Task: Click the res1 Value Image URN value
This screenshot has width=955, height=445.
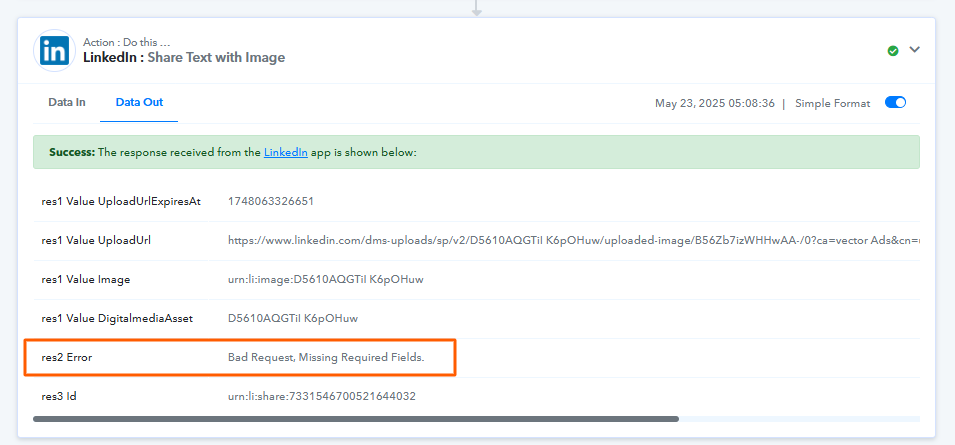Action: point(325,279)
